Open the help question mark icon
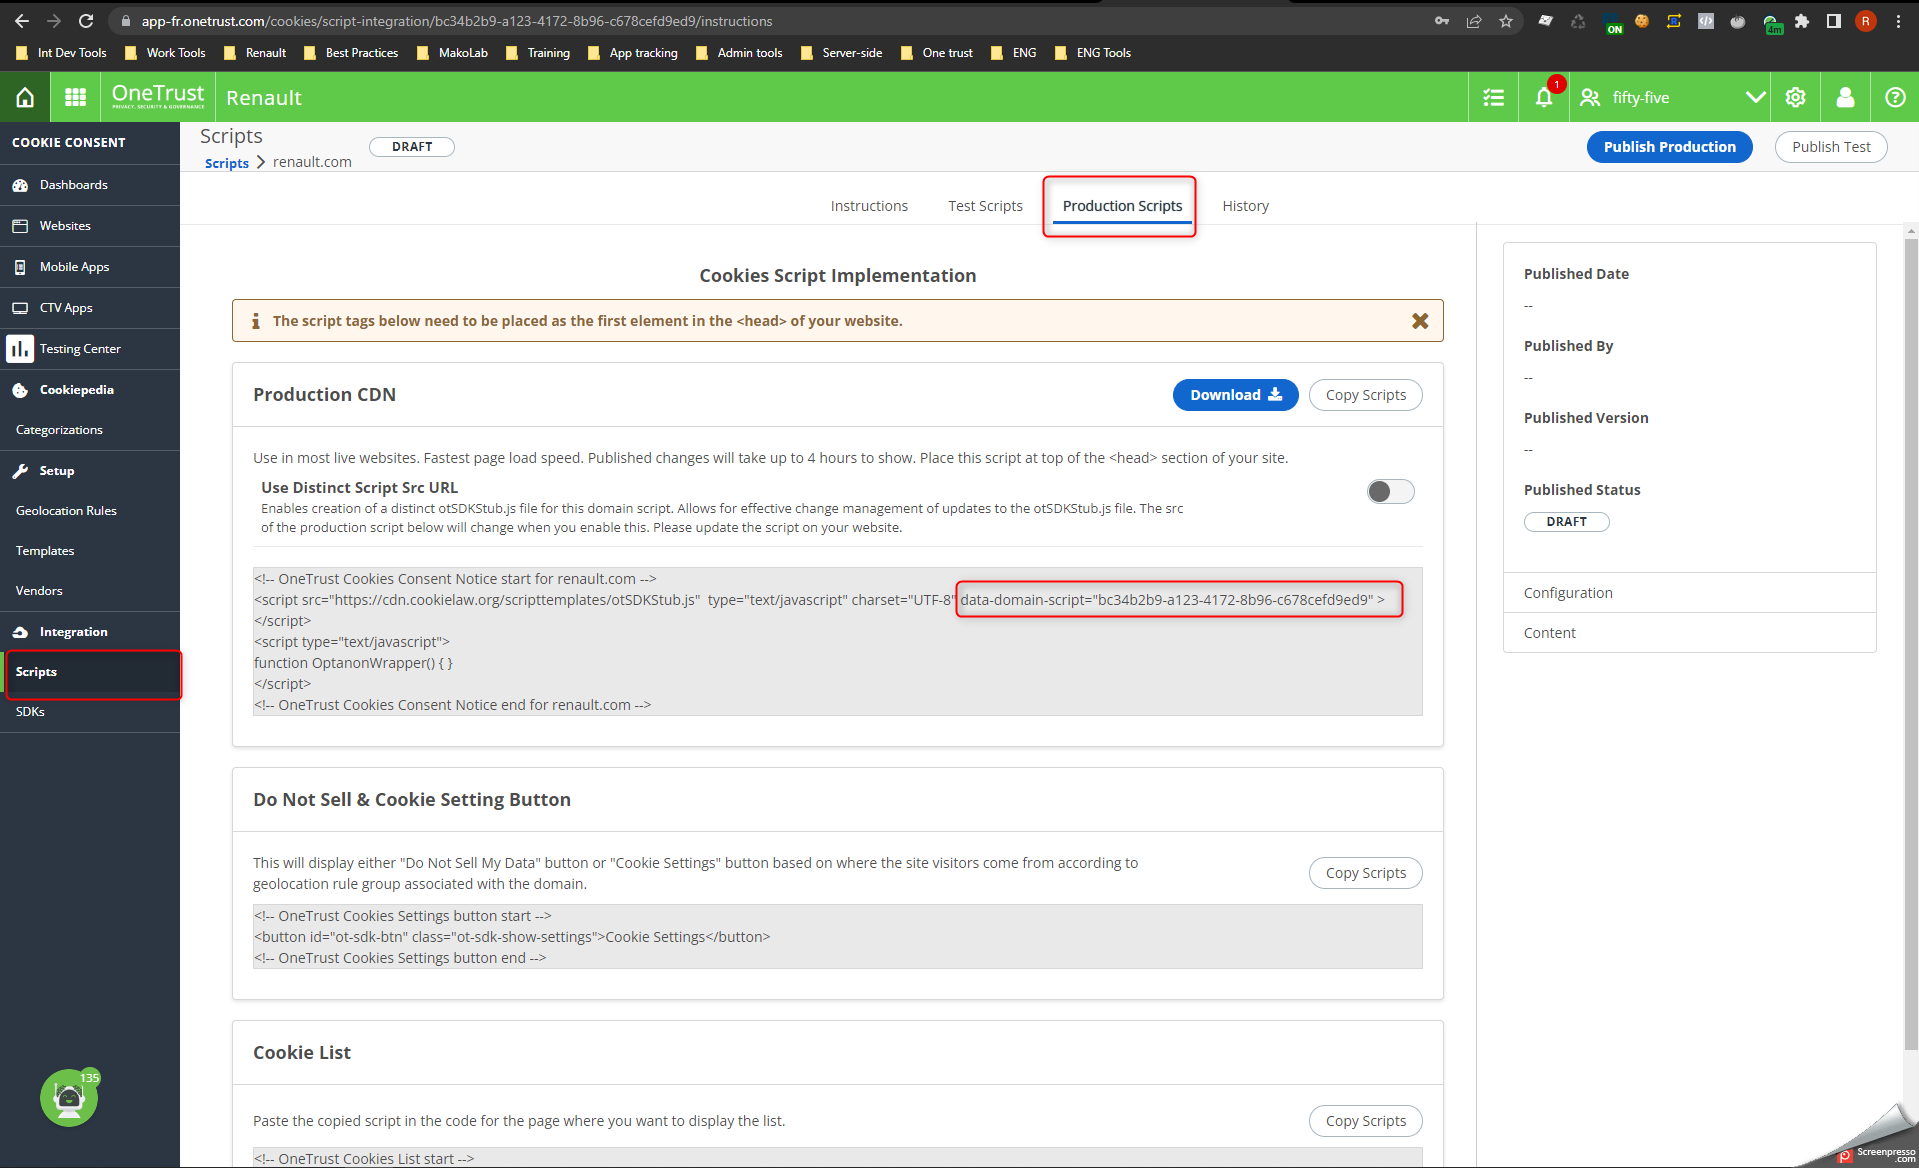This screenshot has height=1168, width=1919. (x=1895, y=97)
